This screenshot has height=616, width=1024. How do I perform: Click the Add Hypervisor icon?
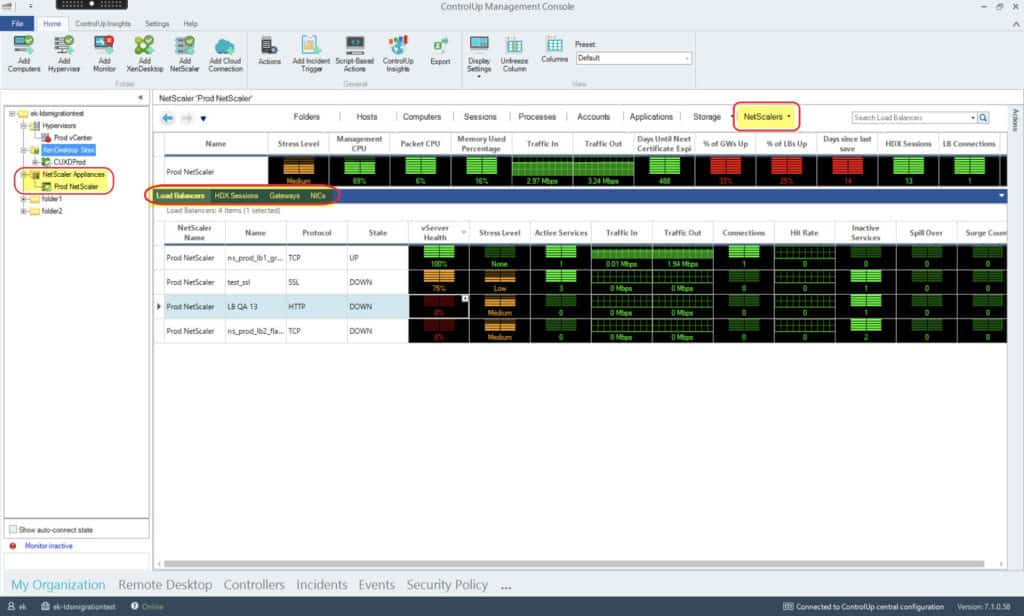point(62,52)
